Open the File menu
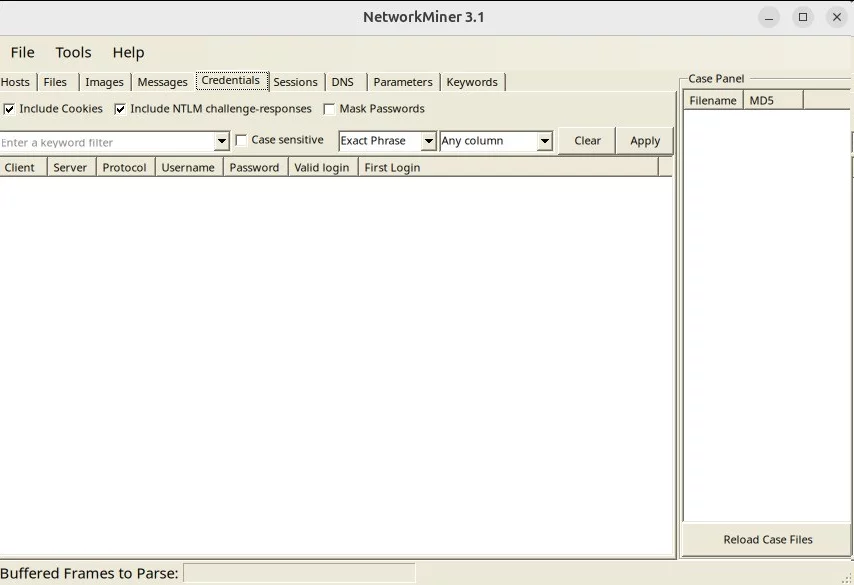Screen dimensions: 854x585 click(x=22, y=52)
